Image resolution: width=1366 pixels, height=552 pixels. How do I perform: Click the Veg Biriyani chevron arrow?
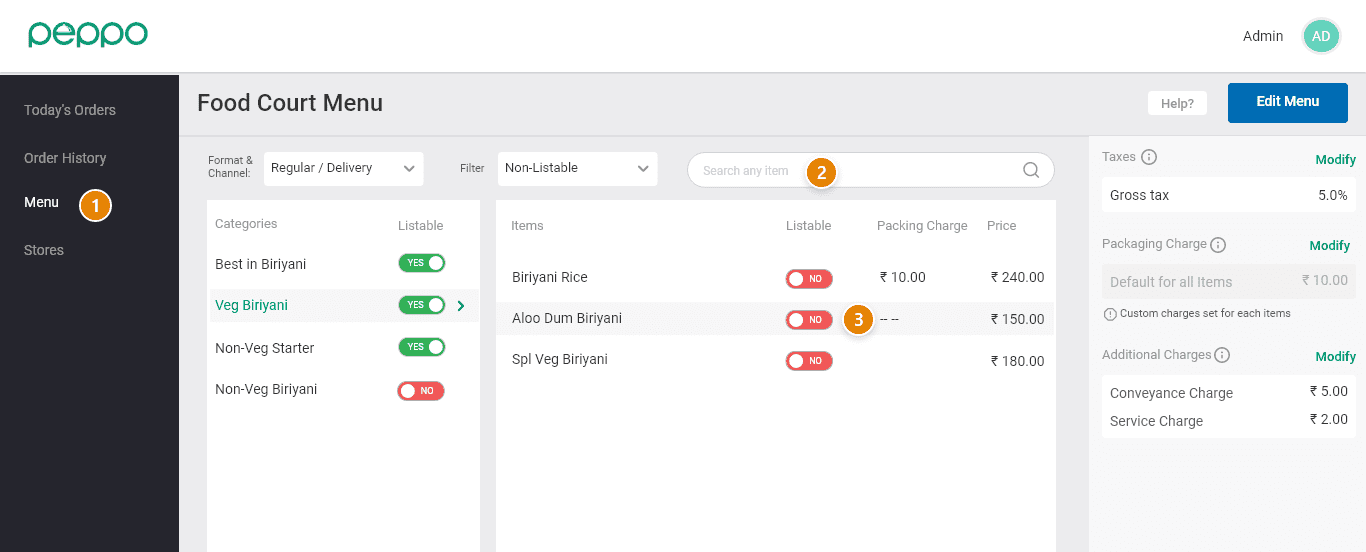(x=461, y=306)
